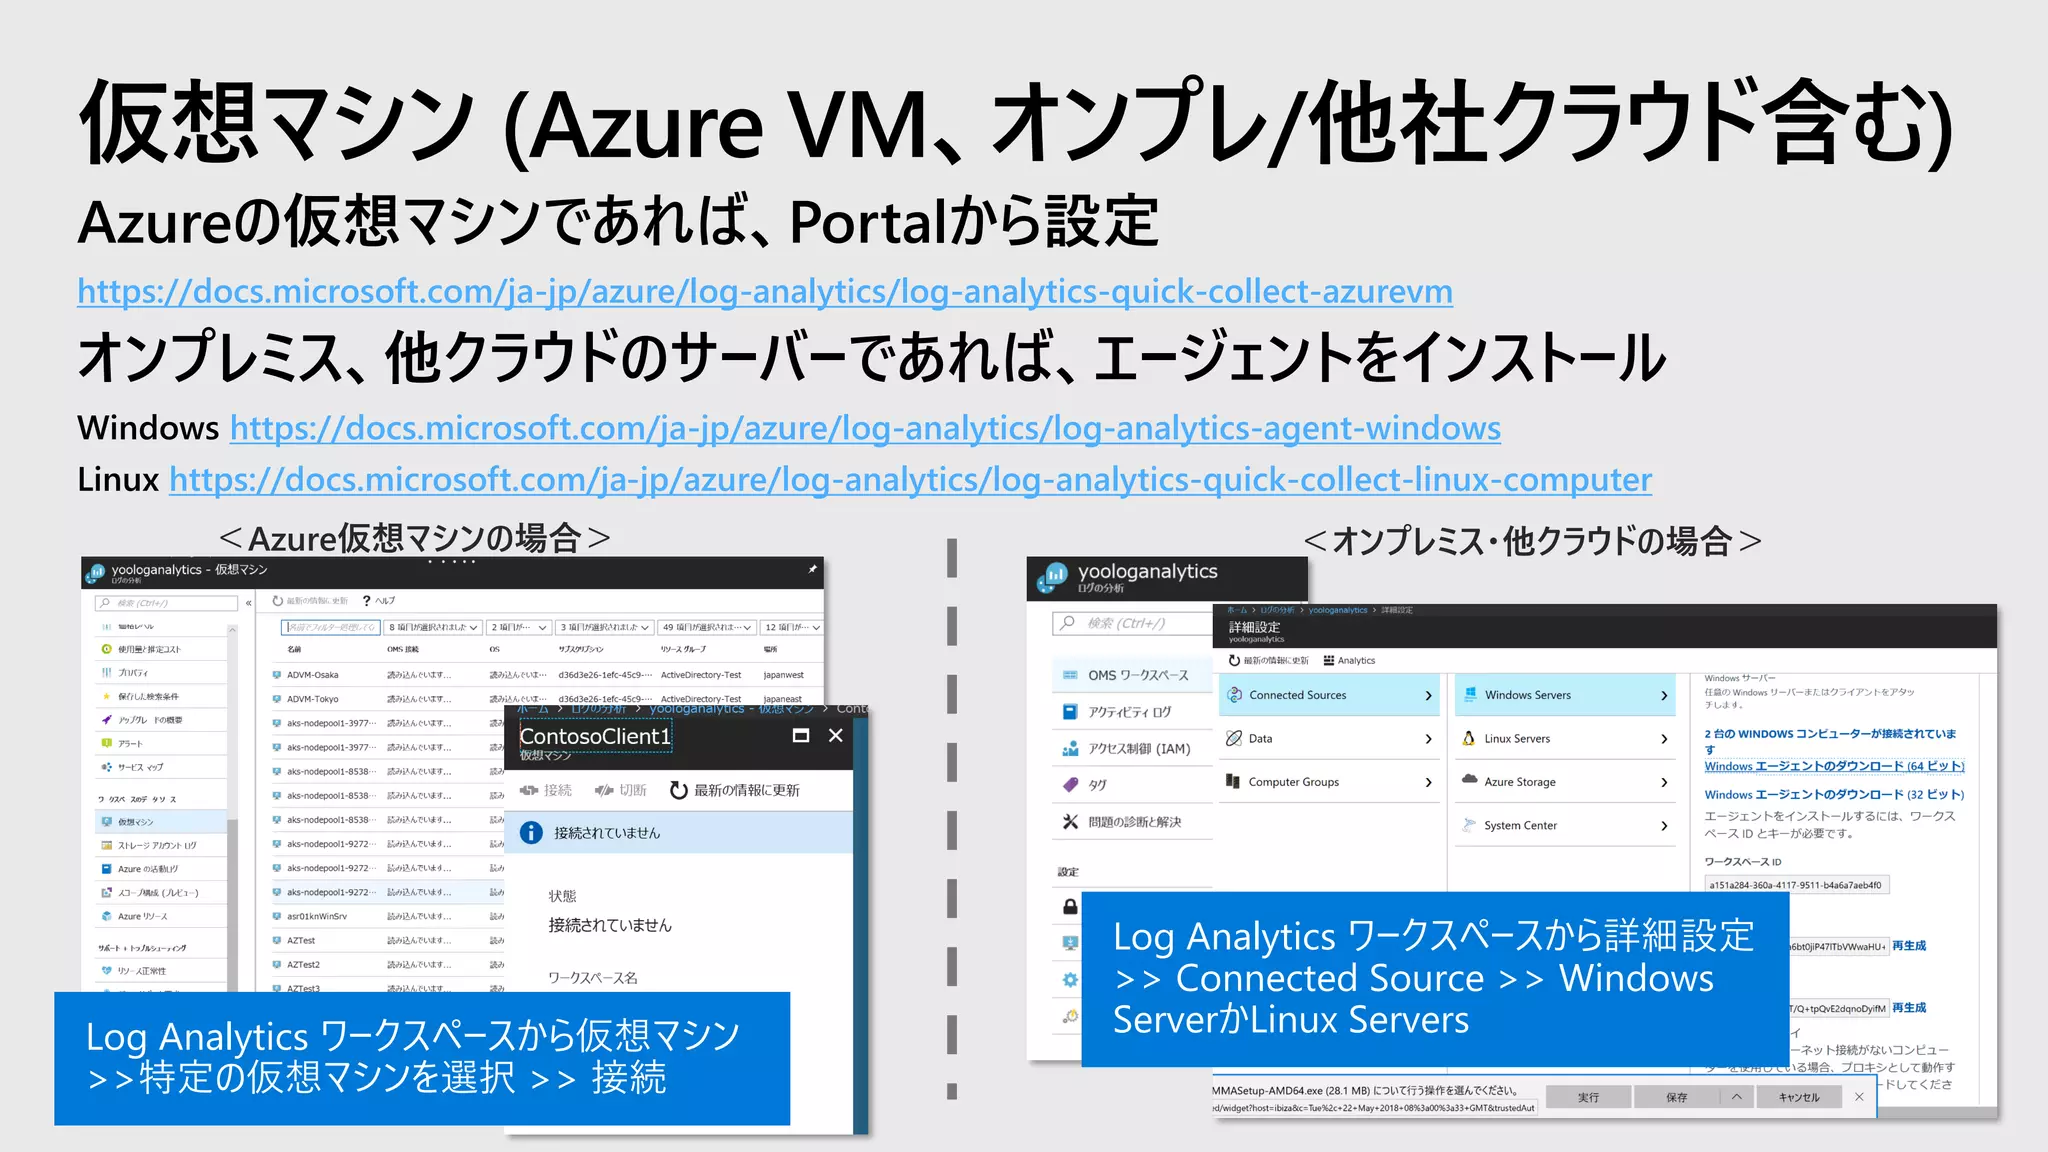This screenshot has height=1152, width=2048.
Task: Open the log-analytics-quick-collect-linux-computer link
Action: [910, 480]
